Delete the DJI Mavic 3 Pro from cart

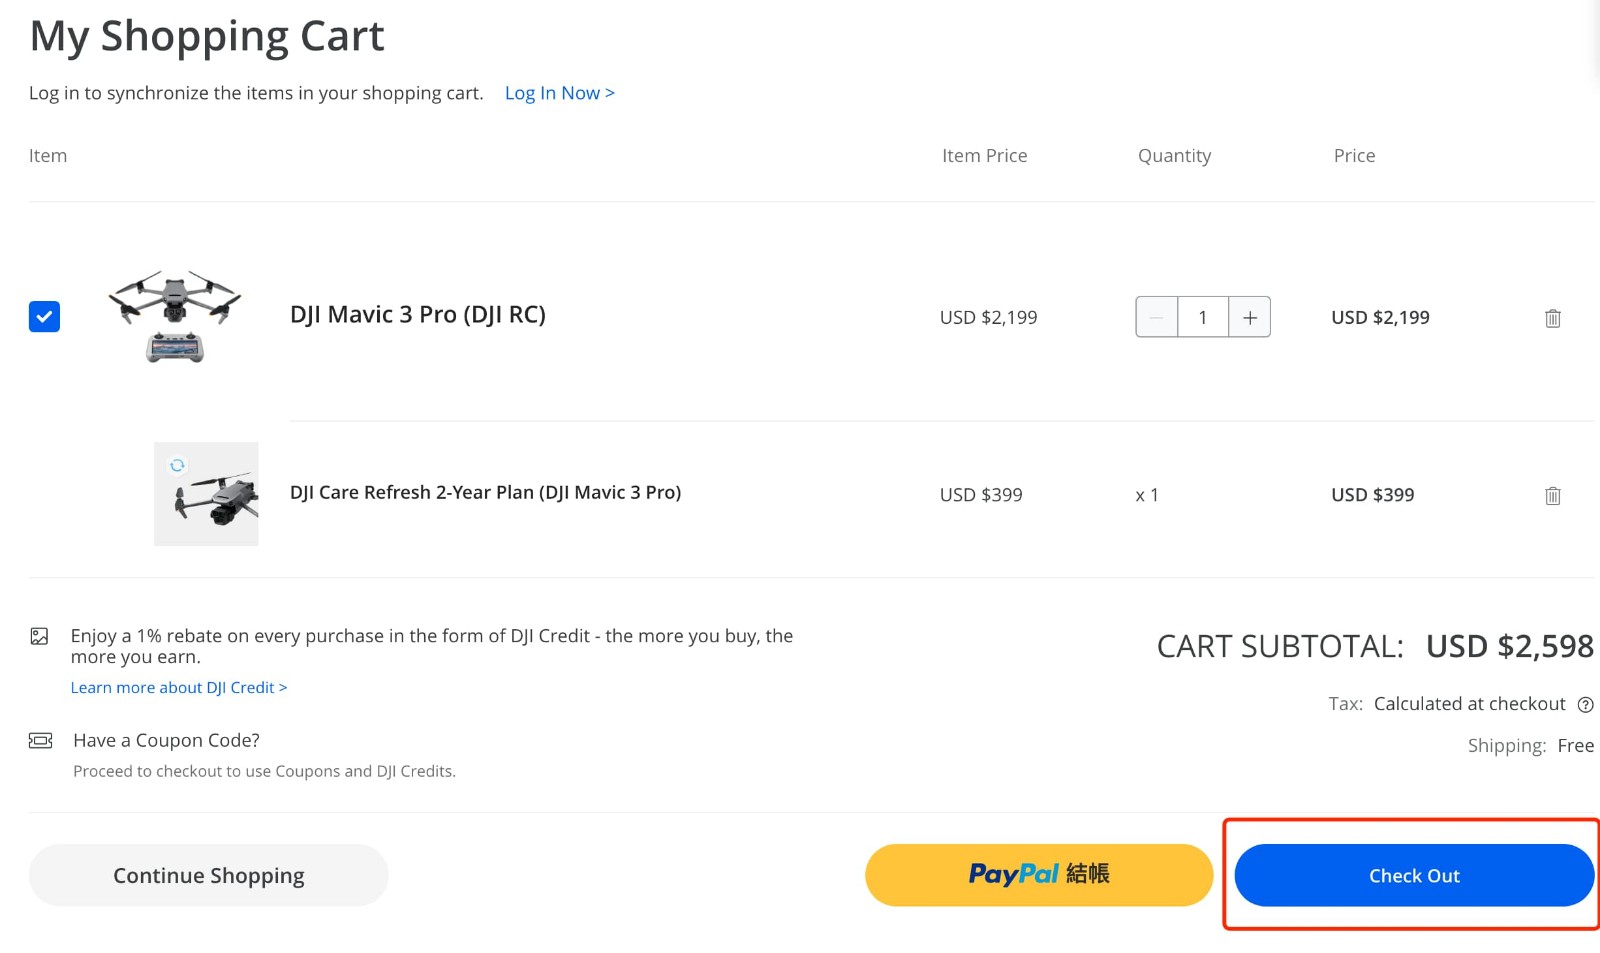click(1552, 317)
